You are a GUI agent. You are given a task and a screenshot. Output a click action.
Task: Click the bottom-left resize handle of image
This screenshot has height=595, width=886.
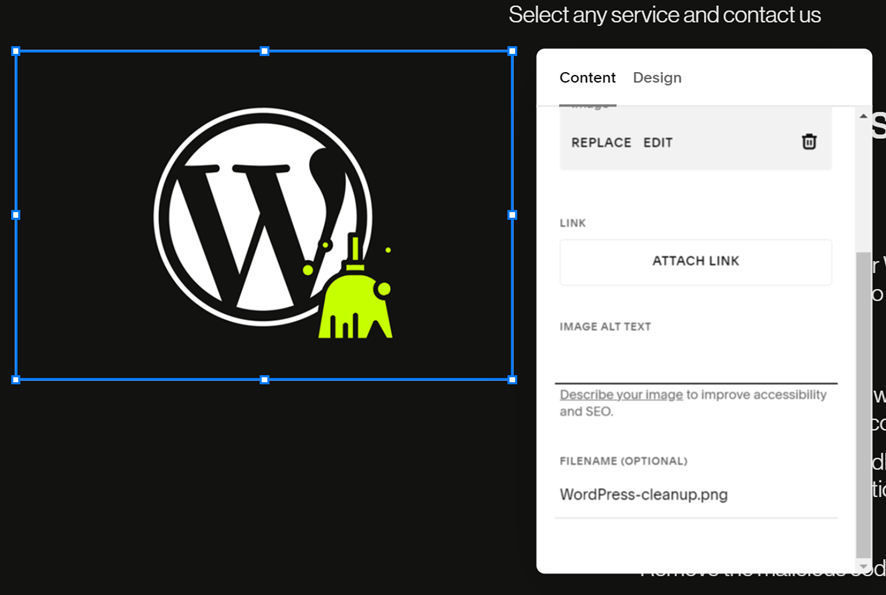click(16, 380)
